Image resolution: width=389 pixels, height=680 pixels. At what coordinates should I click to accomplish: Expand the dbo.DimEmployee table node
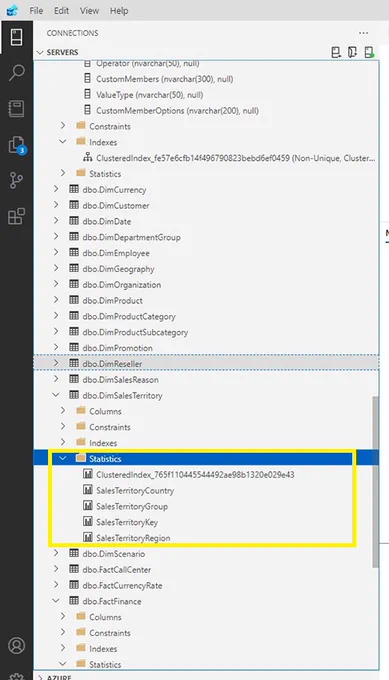(x=56, y=252)
